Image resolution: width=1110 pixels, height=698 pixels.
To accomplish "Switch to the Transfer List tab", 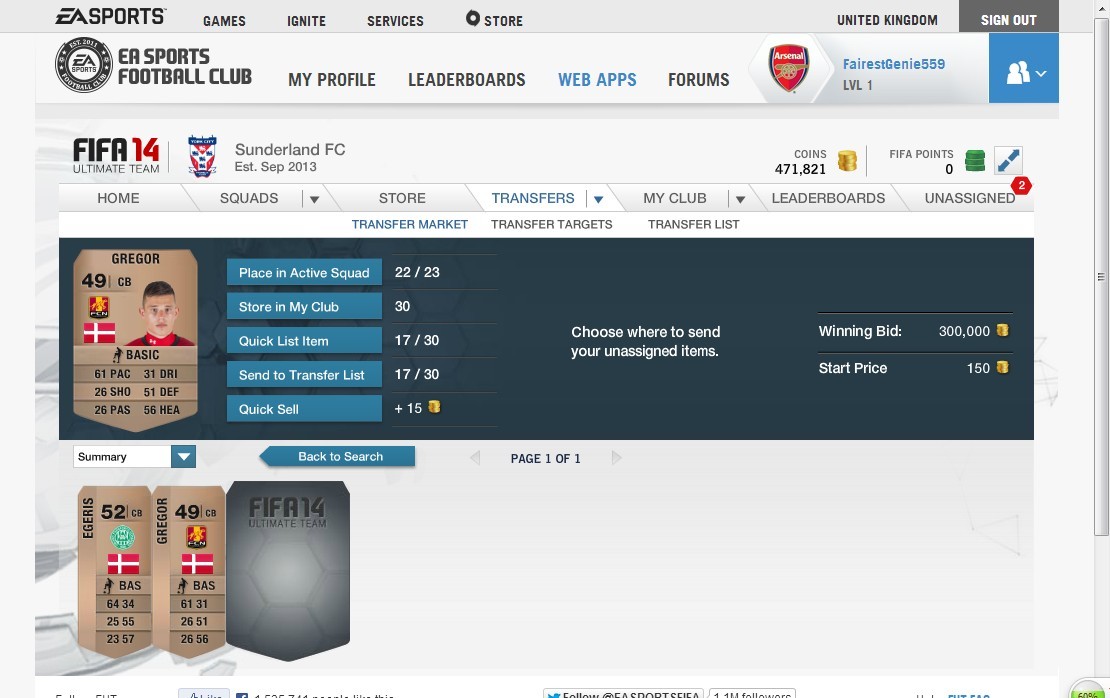I will (693, 224).
